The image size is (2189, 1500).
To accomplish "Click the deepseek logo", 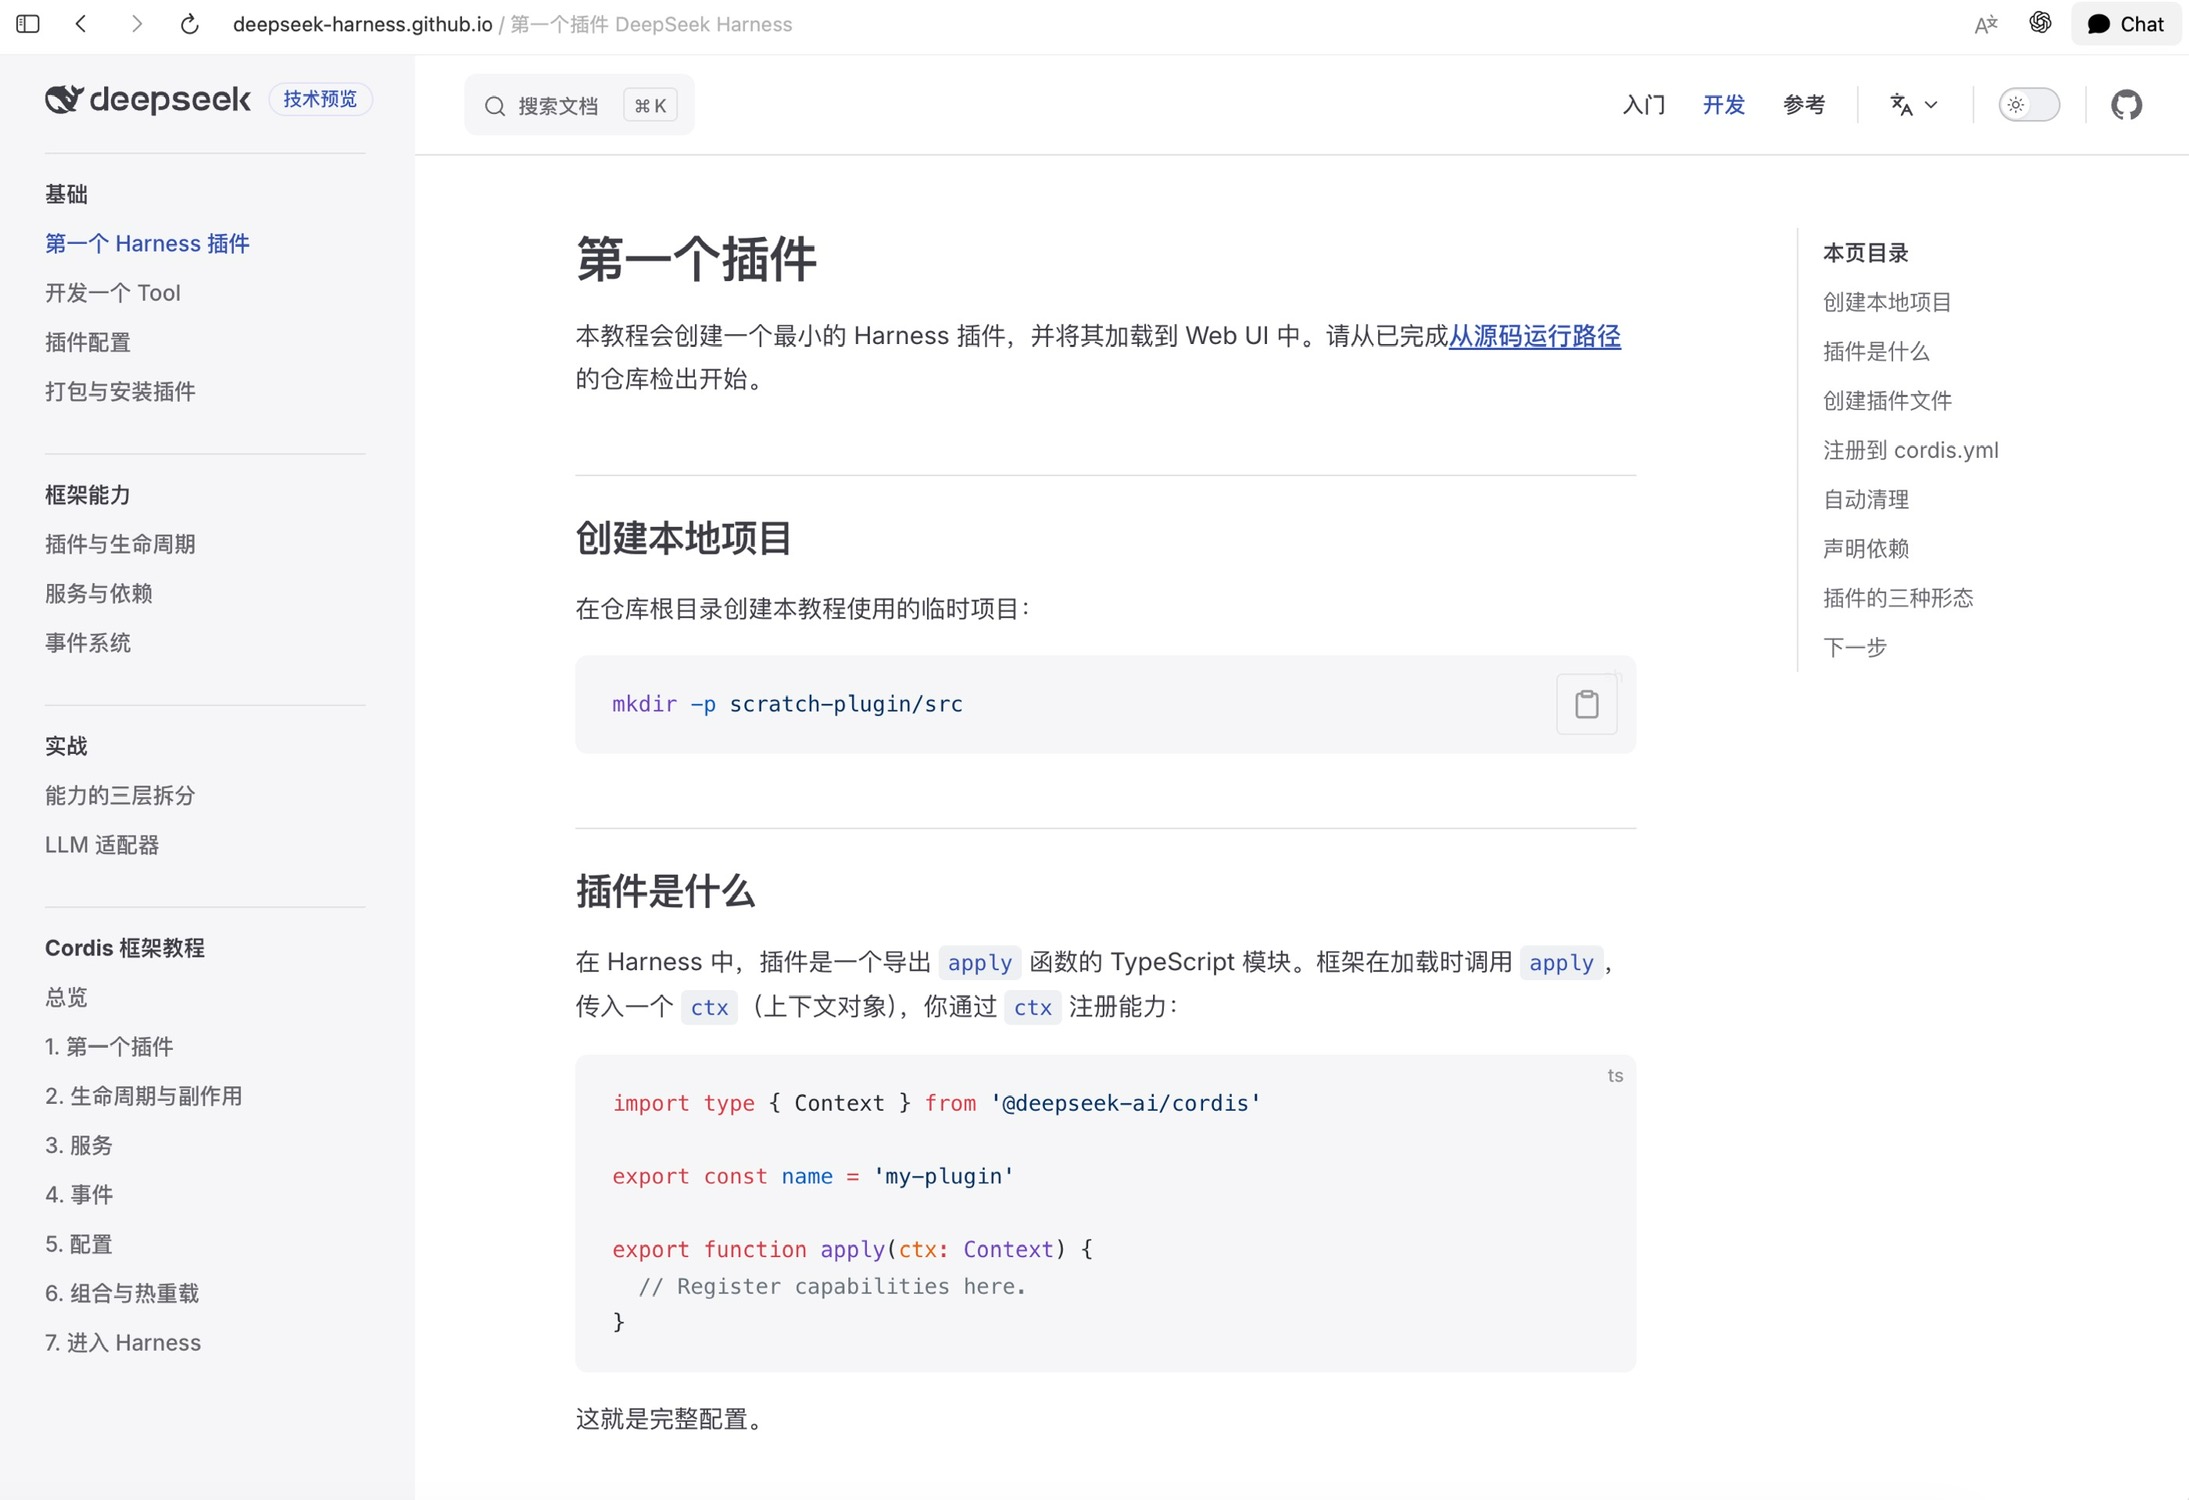I will click(x=147, y=99).
